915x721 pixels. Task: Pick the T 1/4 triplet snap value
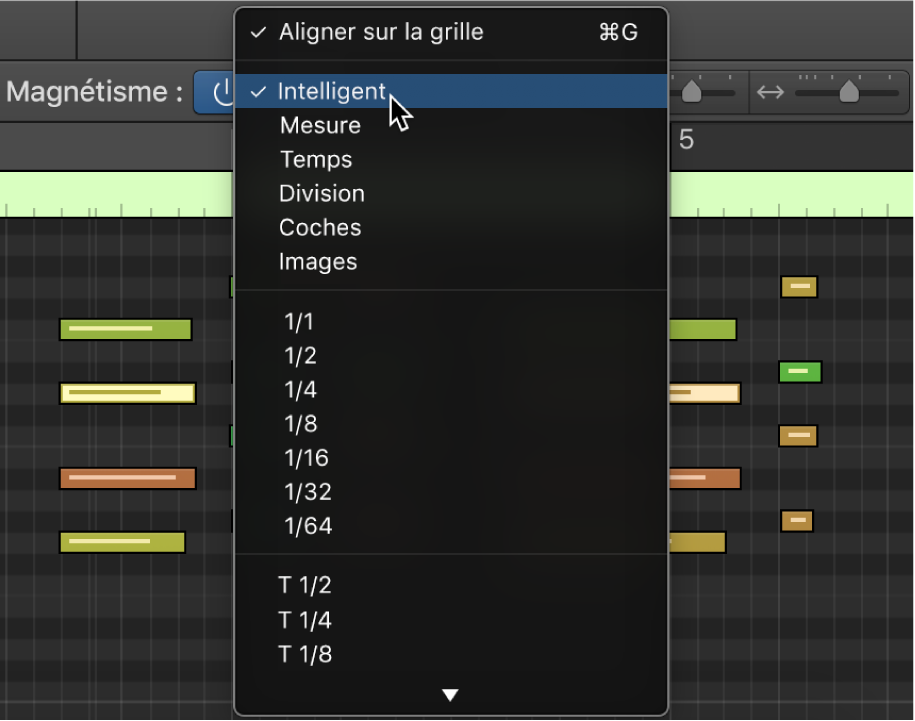[x=305, y=619]
